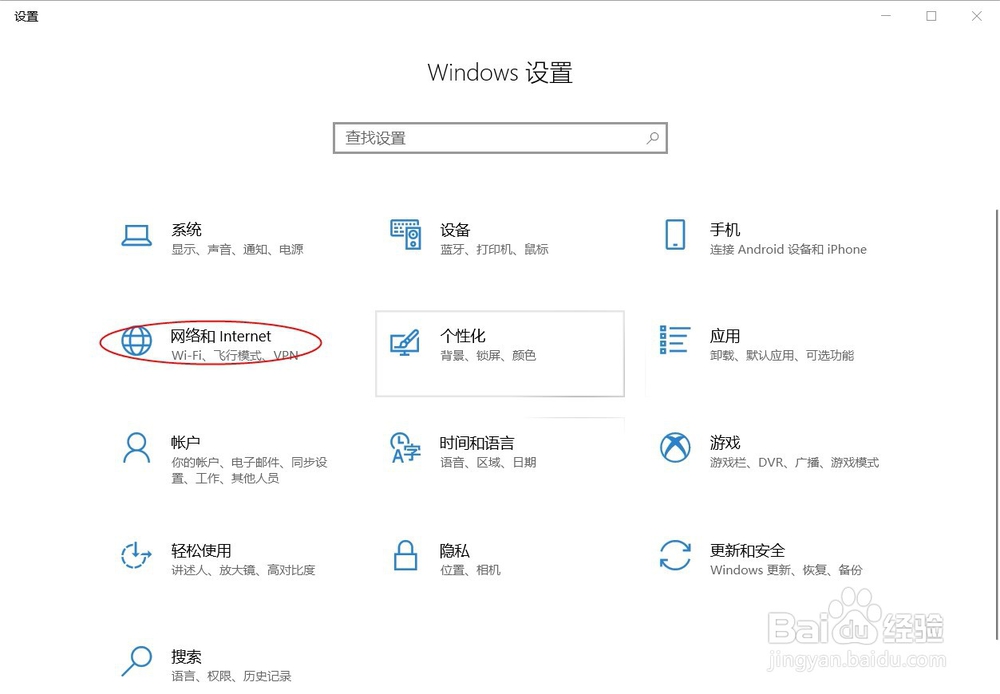
Task: Click the description 讲述人、放大镜、高对比度
Action: click(243, 570)
